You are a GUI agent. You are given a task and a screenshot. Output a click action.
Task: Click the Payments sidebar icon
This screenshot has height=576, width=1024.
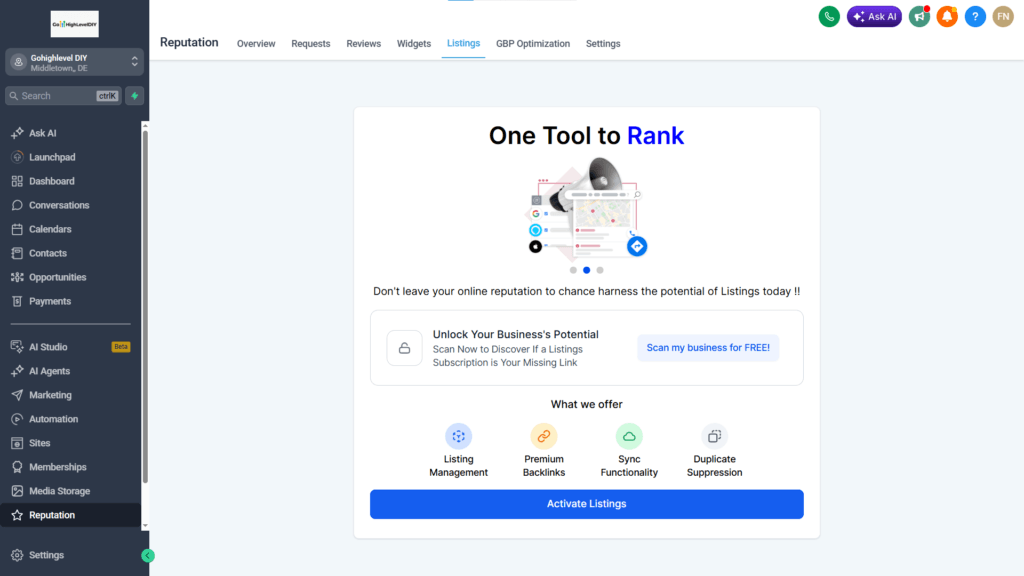point(17,301)
